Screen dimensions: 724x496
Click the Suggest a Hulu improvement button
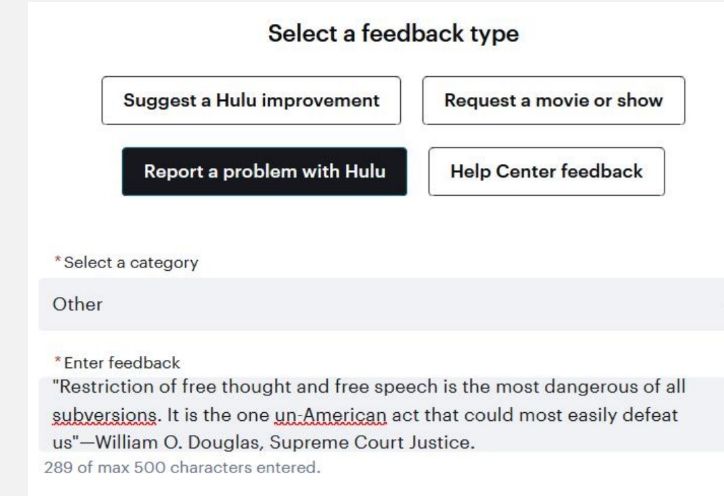click(x=251, y=100)
